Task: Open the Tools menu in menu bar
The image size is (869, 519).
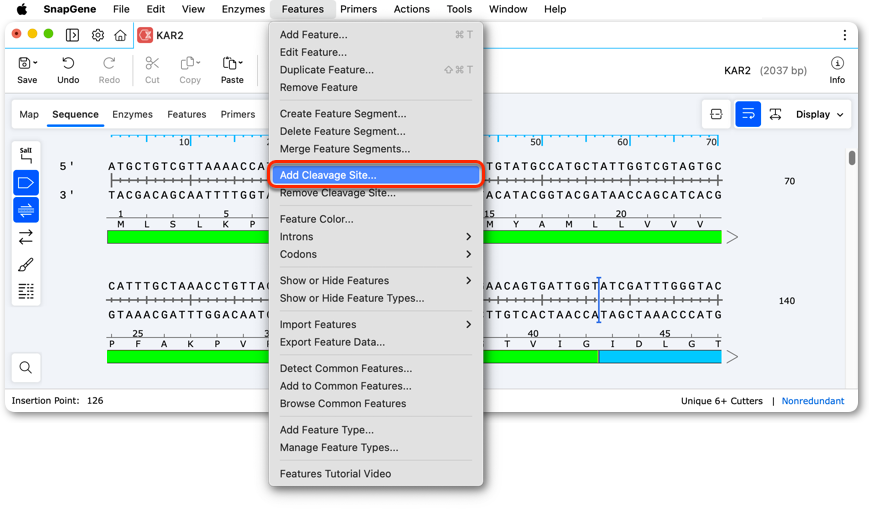Action: tap(459, 9)
